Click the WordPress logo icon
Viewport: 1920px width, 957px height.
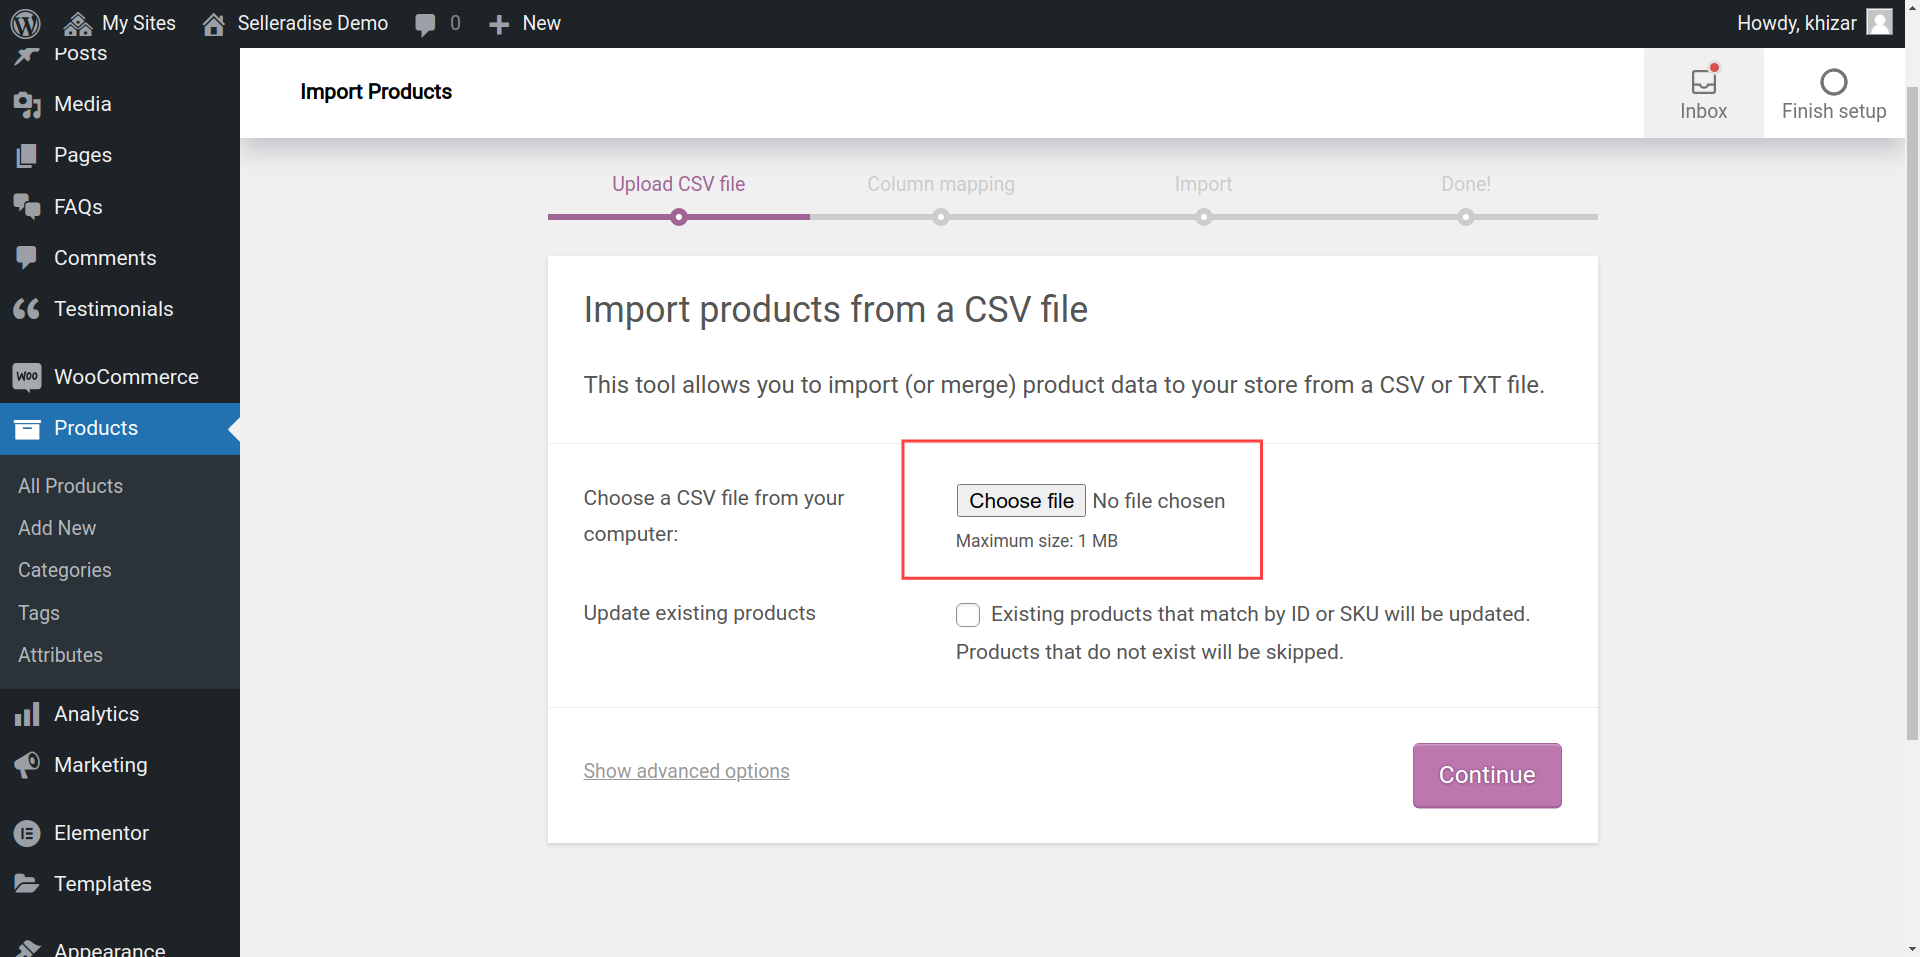pyautogui.click(x=25, y=23)
